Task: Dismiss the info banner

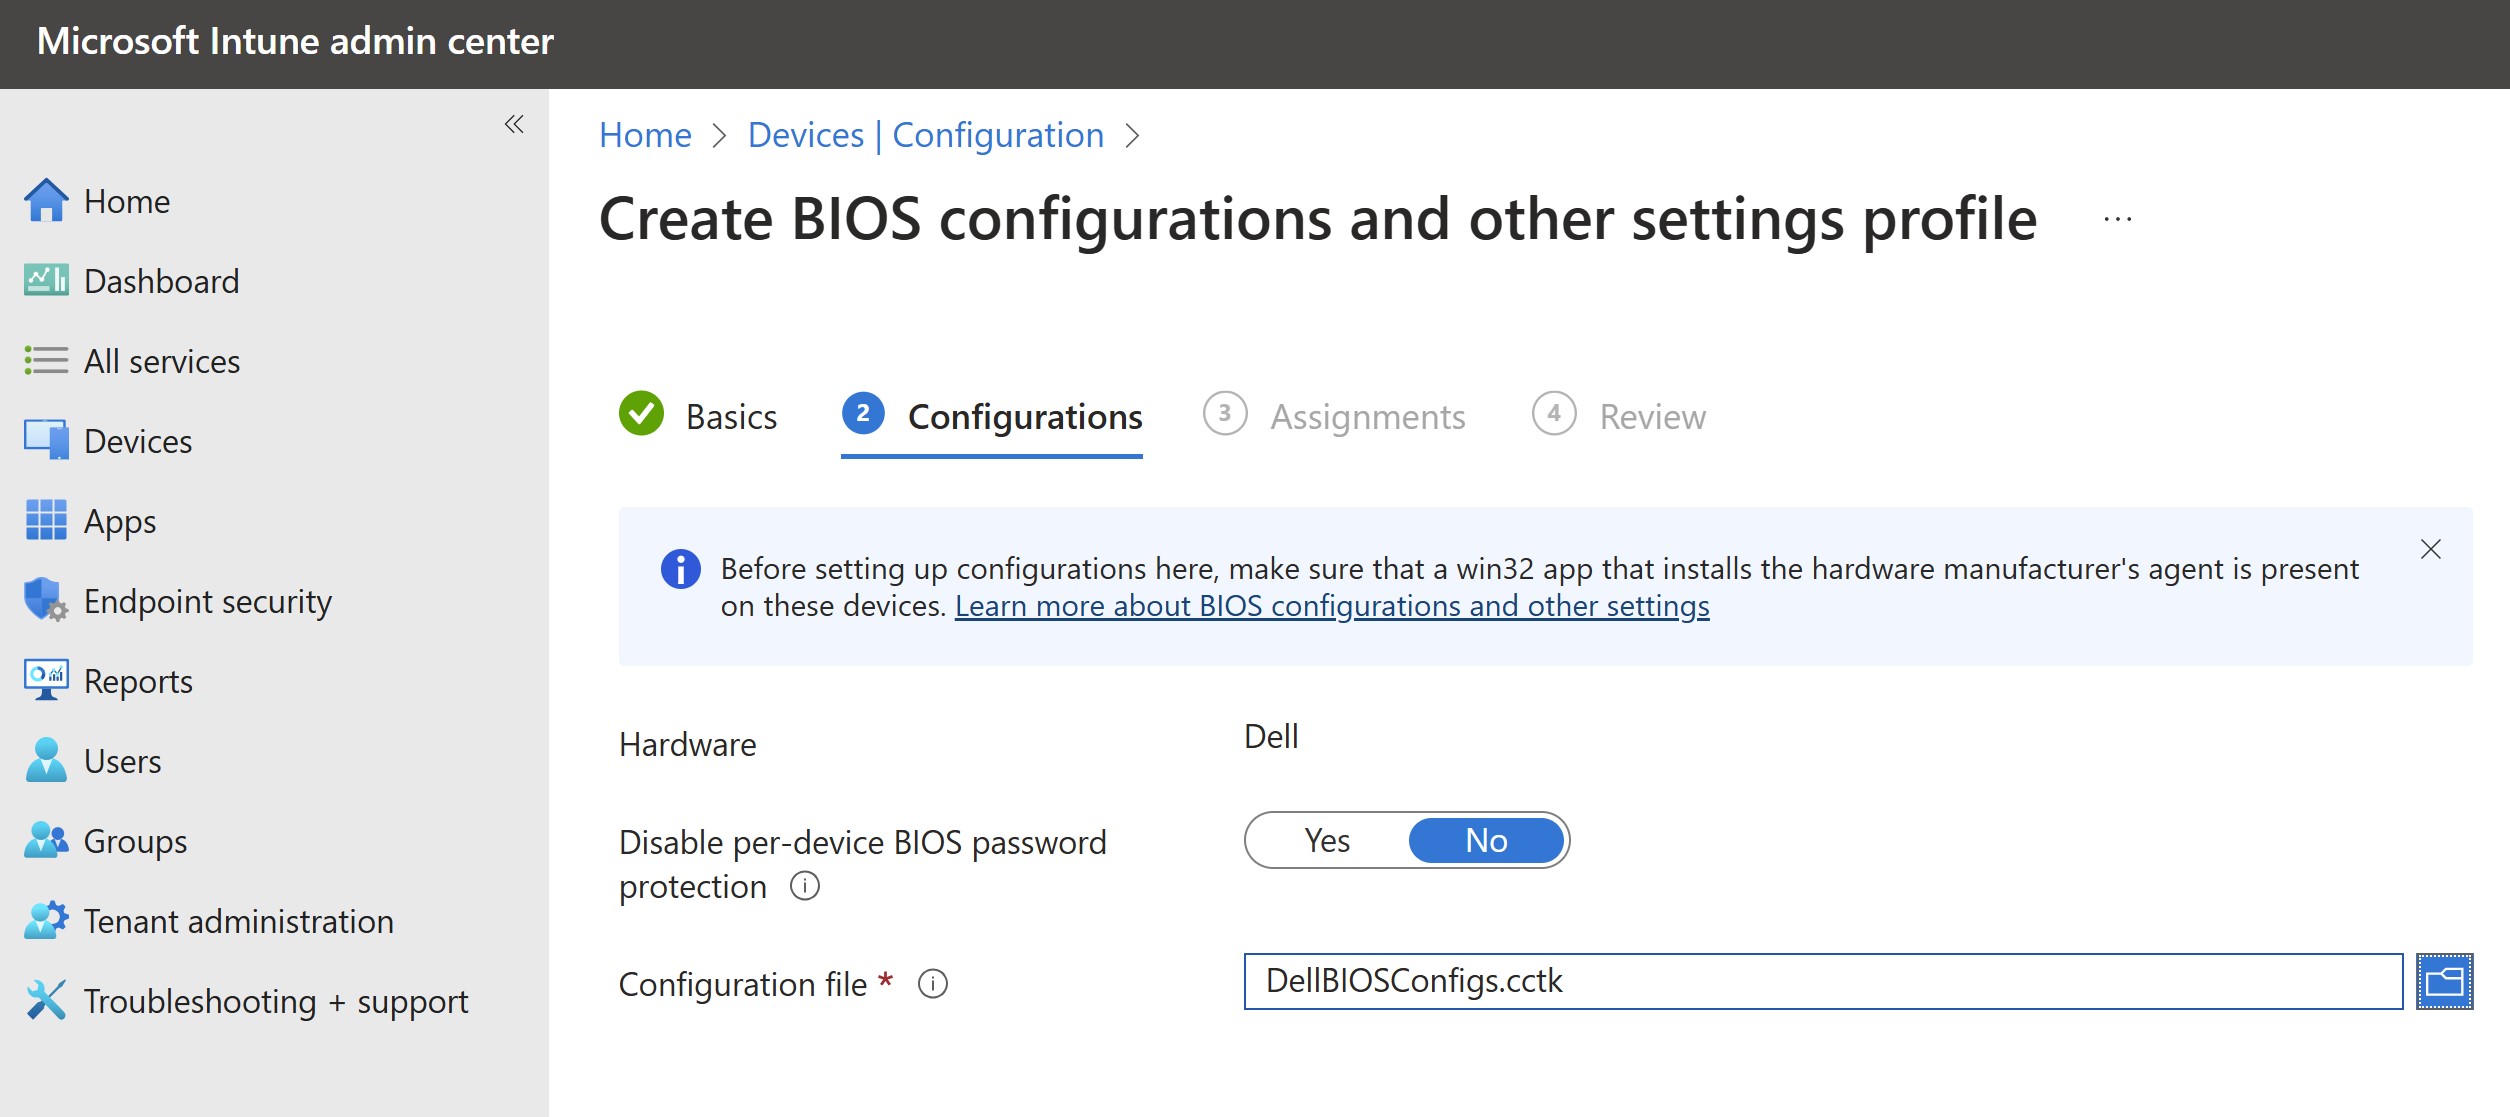Action: 2430,549
